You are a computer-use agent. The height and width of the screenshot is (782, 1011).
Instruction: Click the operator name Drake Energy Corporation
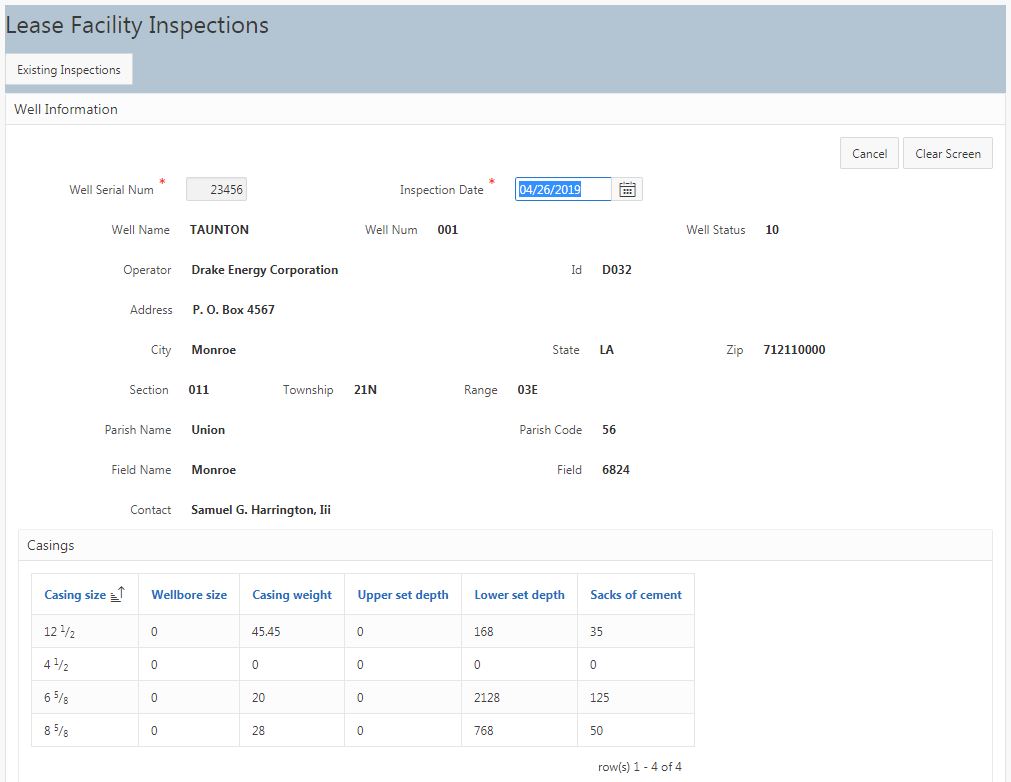click(264, 270)
